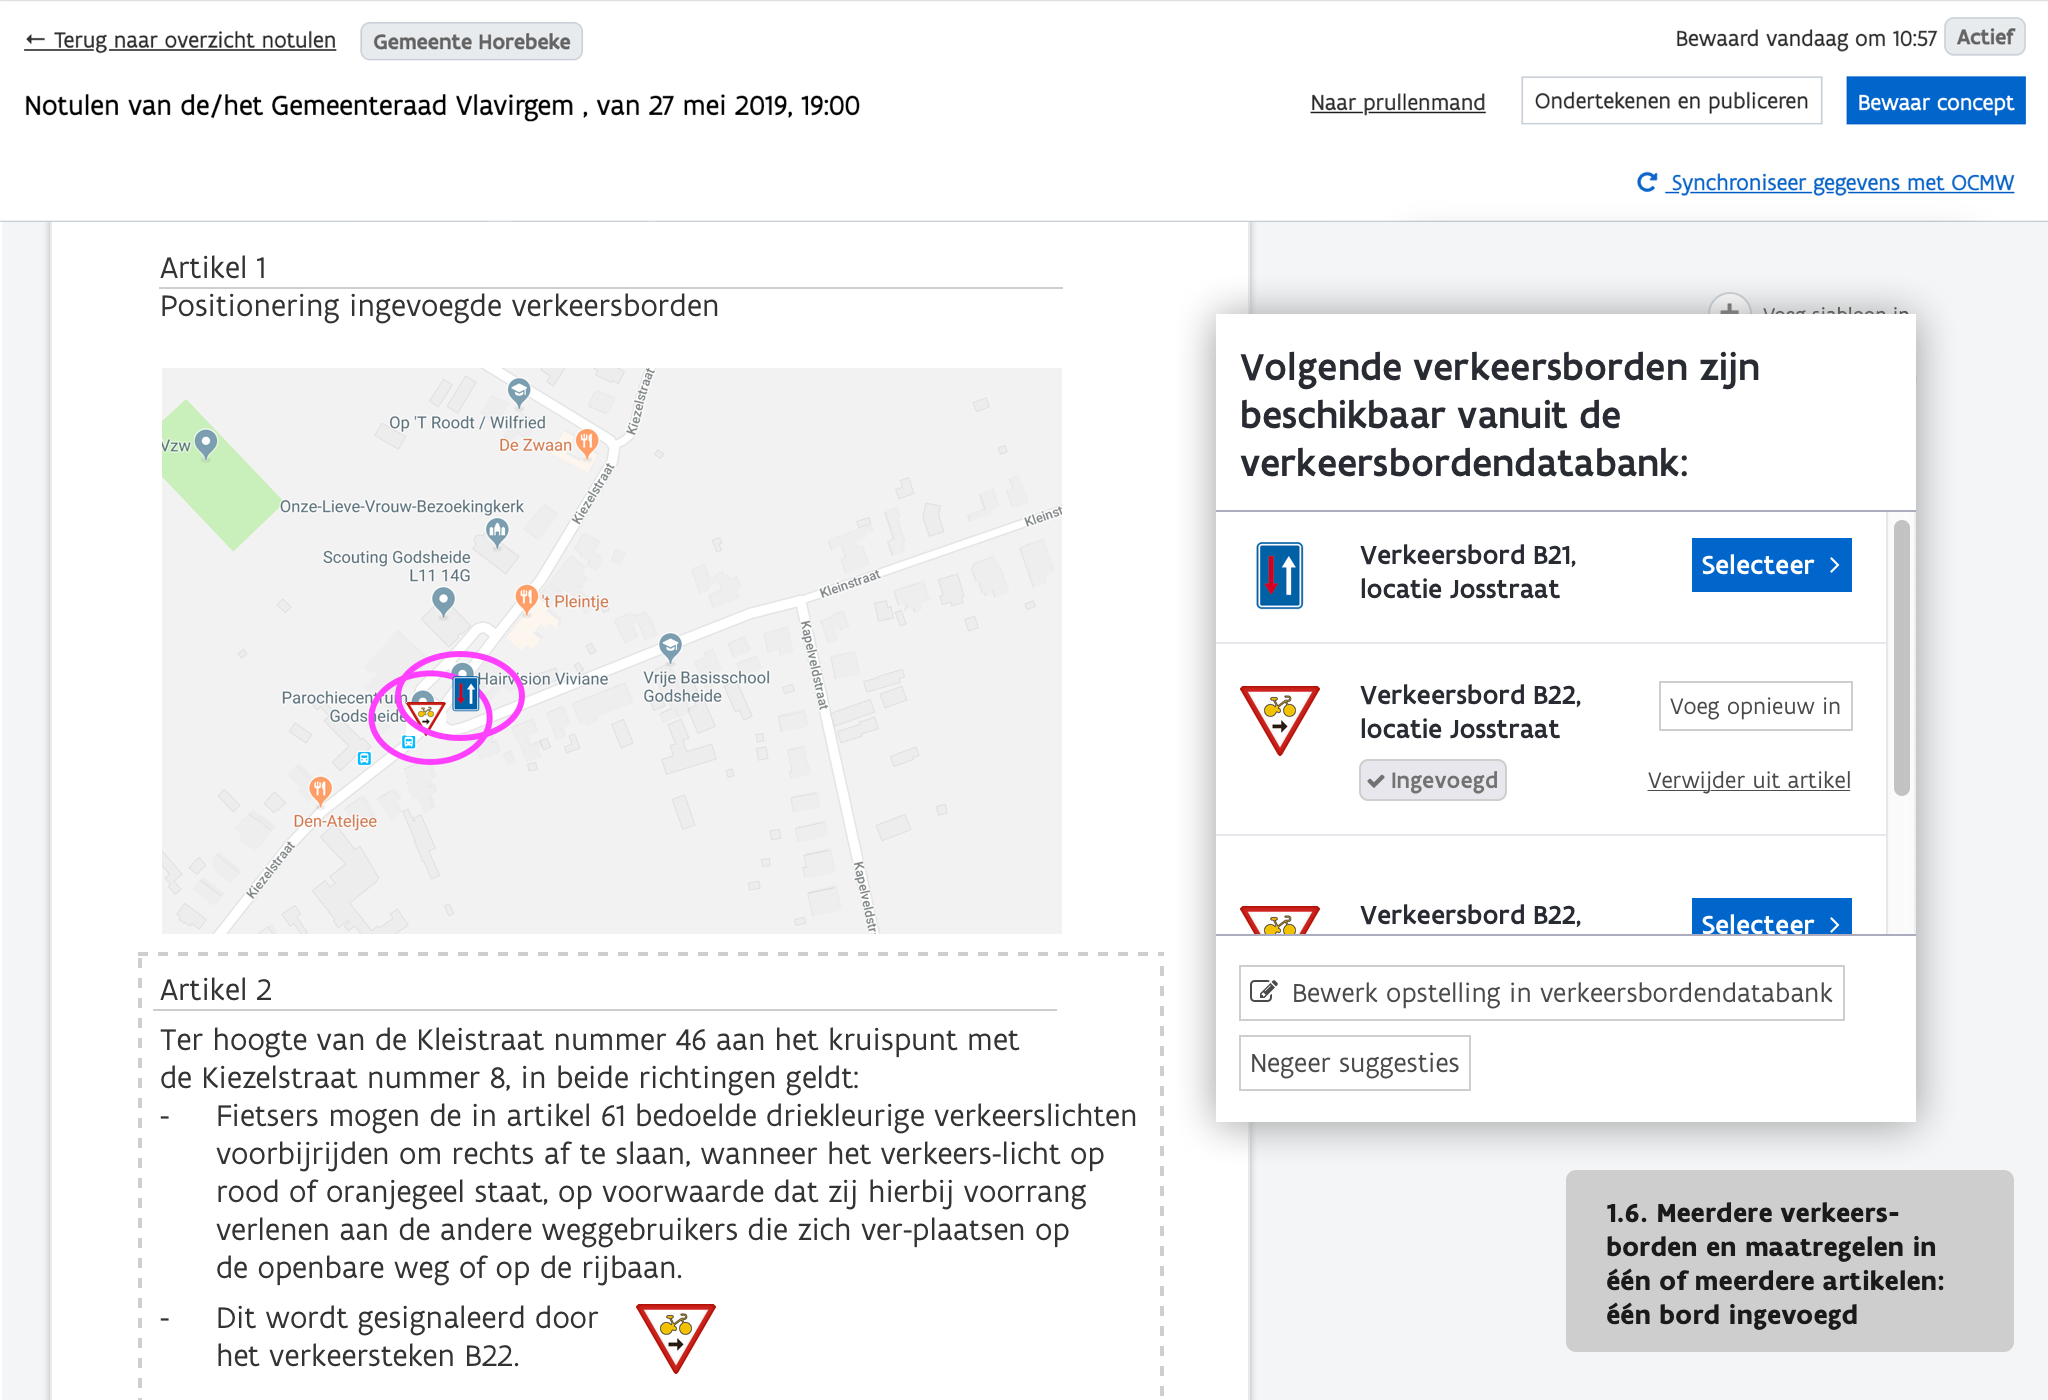Click the 't Pleintje restaurant pin on map
2048x1400 pixels.
[x=526, y=599]
